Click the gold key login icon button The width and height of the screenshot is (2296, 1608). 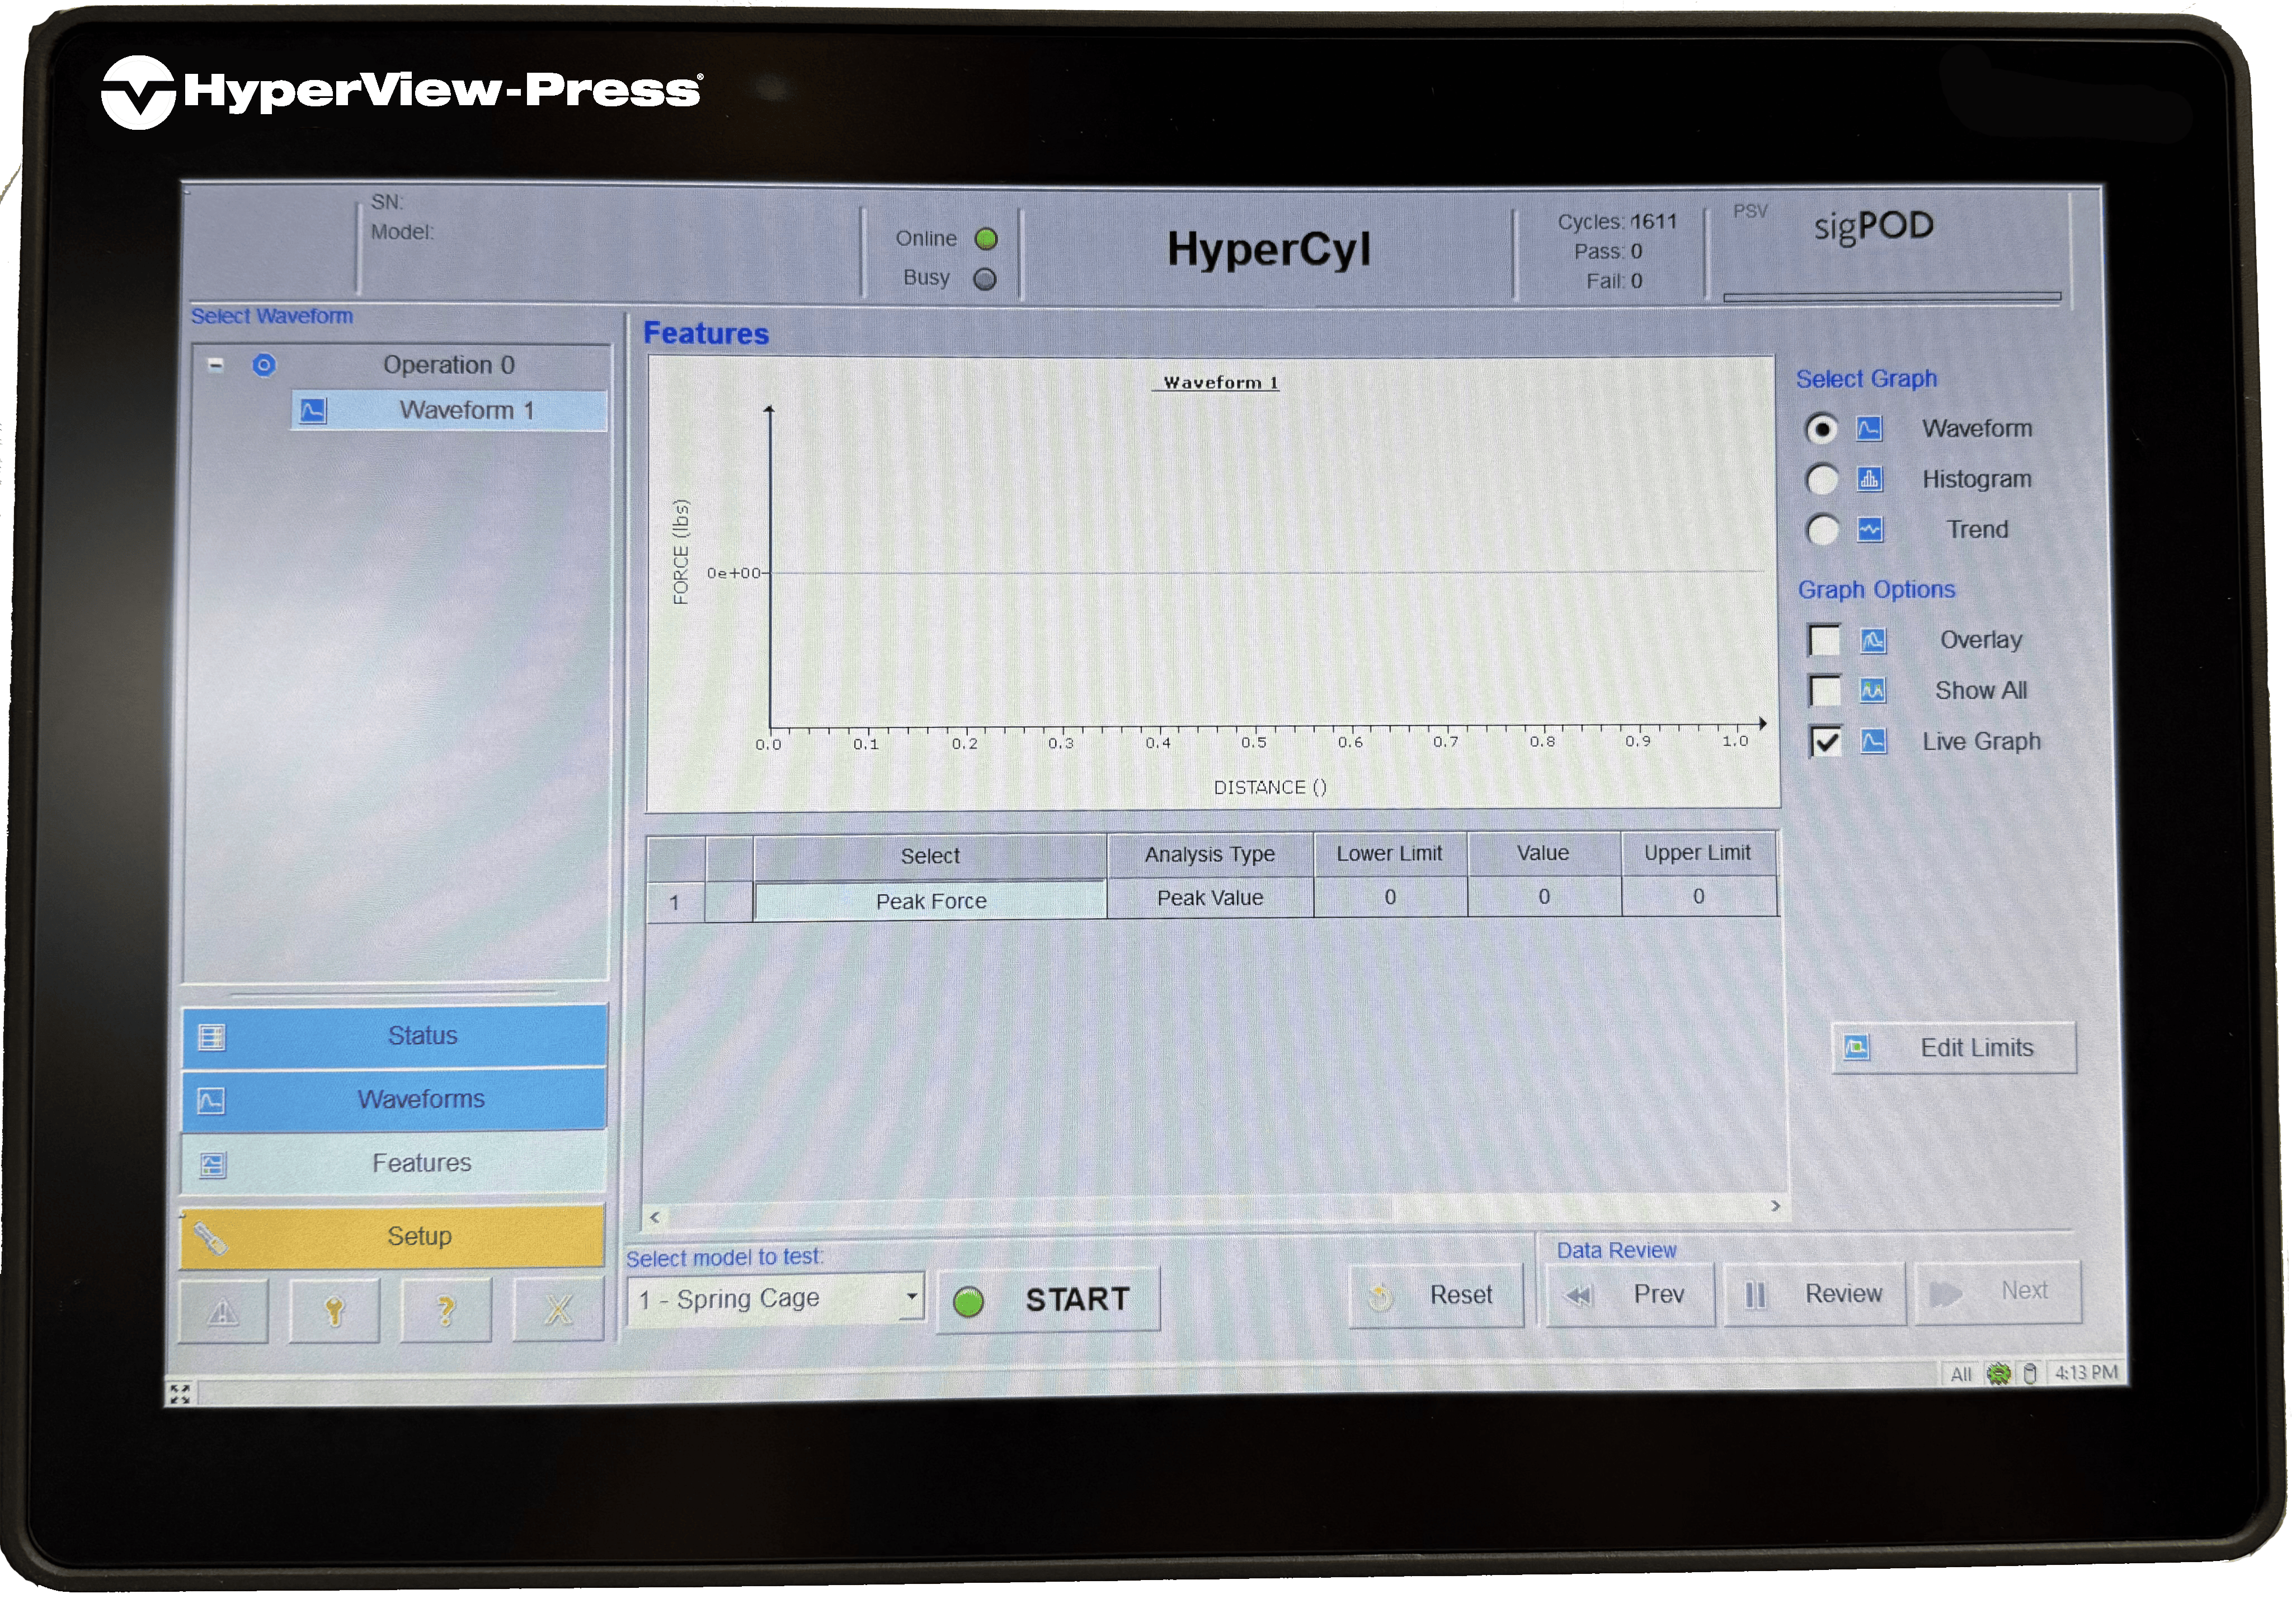click(x=334, y=1312)
